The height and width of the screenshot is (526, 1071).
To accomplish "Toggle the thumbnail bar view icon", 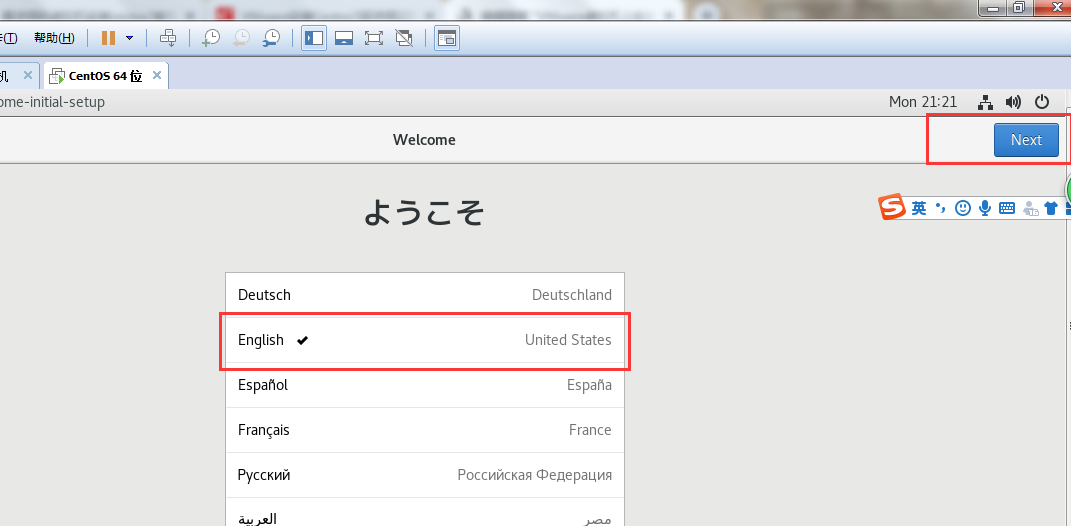I will coord(344,38).
